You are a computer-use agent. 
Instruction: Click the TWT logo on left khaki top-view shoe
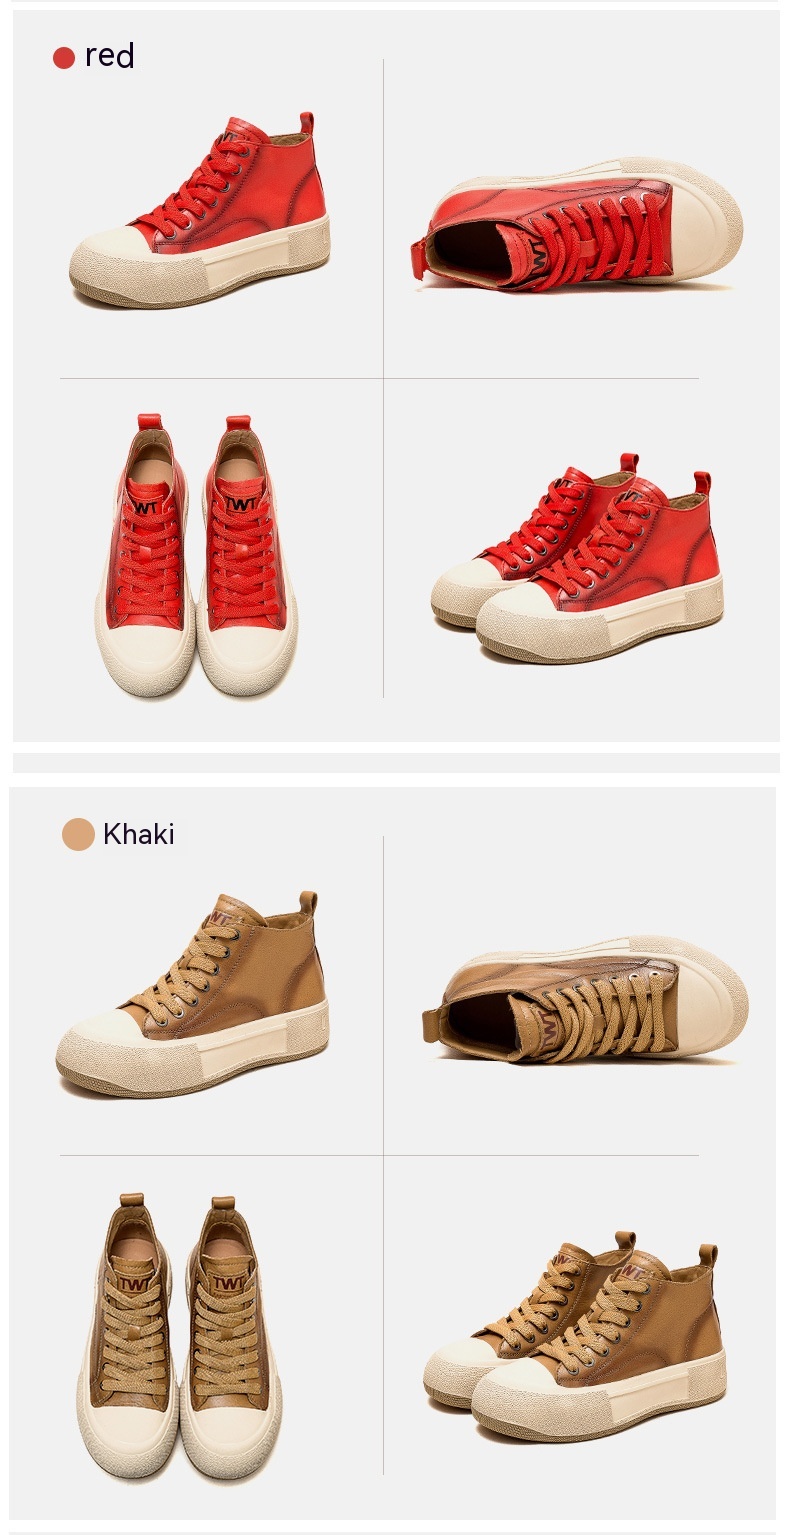tap(133, 1284)
